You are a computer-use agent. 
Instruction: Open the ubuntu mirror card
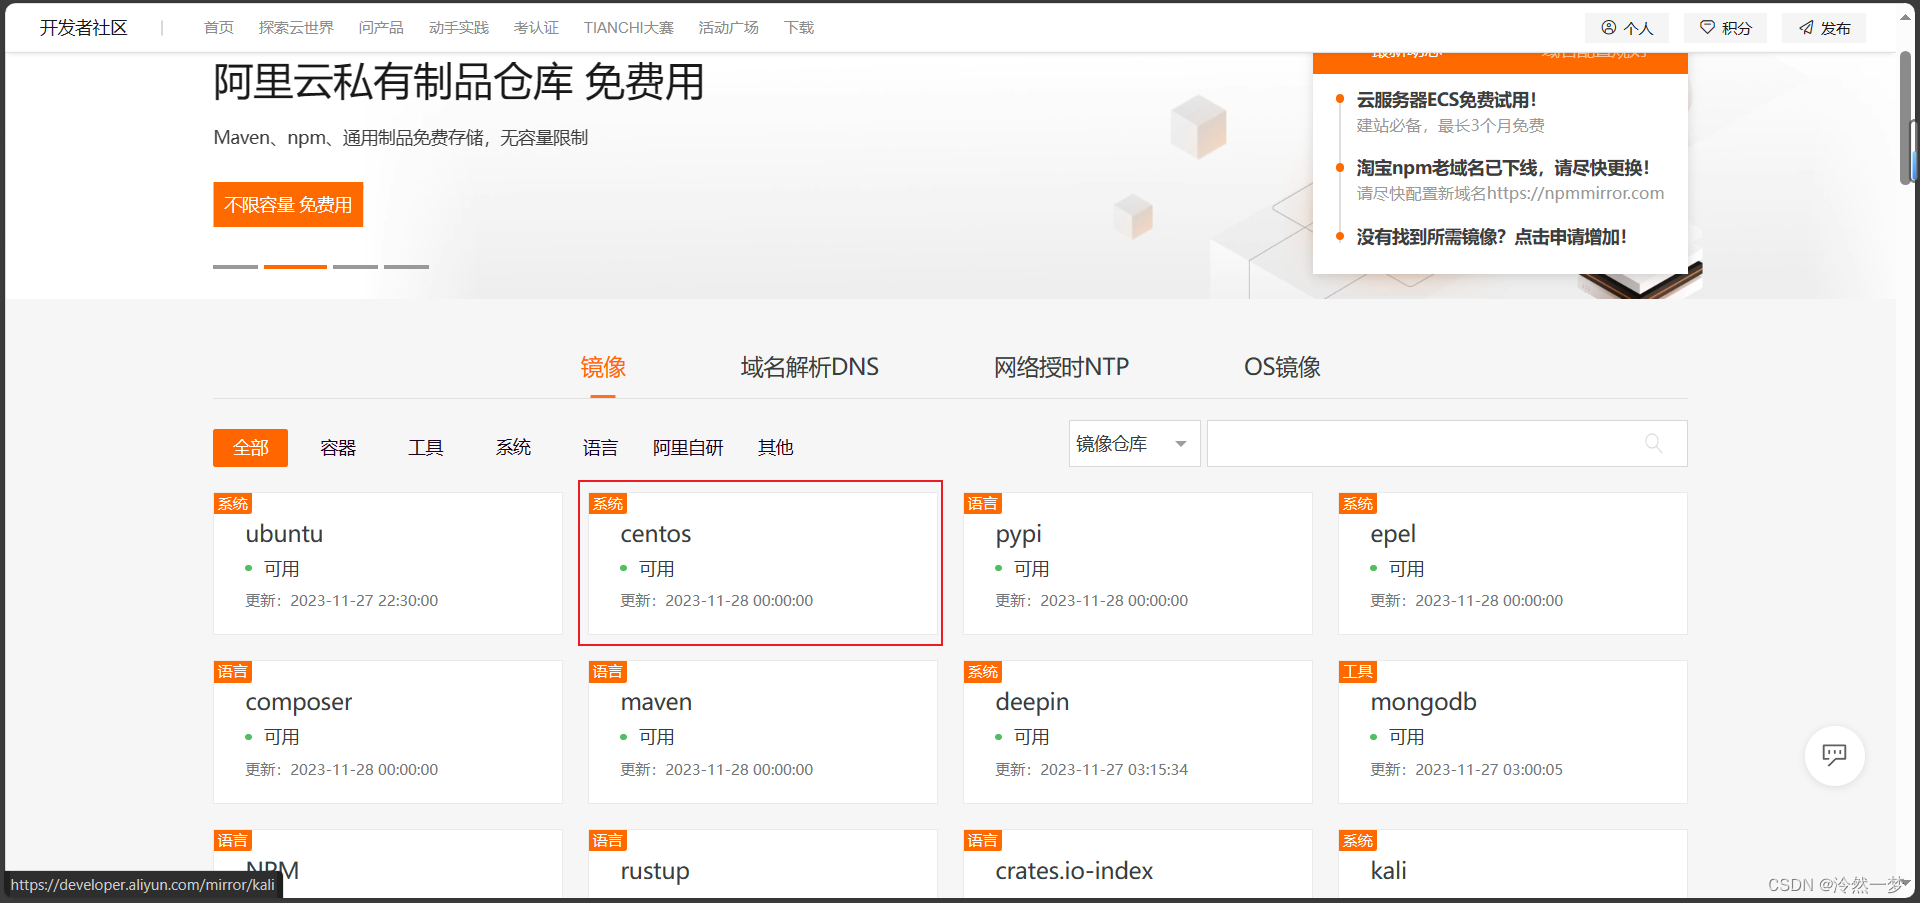[388, 563]
